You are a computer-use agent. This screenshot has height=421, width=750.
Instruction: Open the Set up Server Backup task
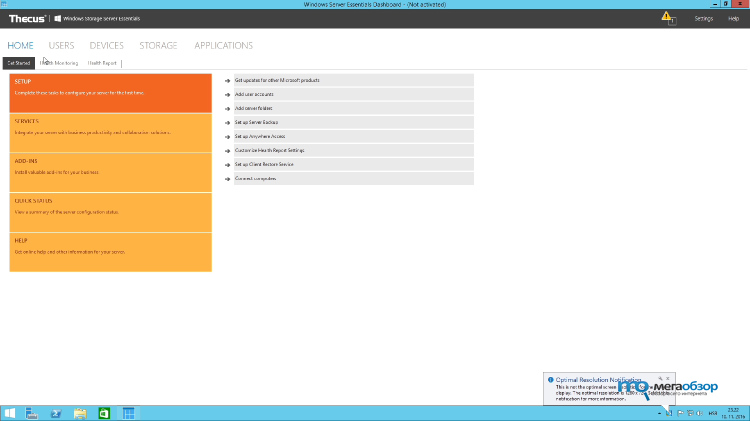[353, 122]
